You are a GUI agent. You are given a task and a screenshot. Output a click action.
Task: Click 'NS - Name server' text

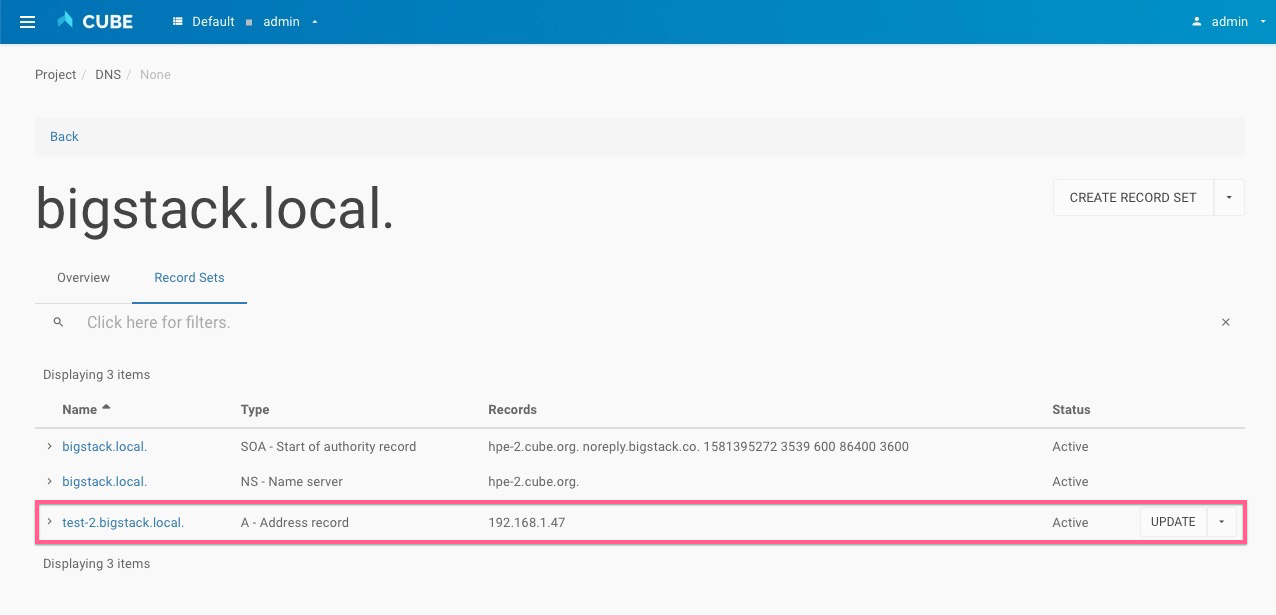pos(292,482)
